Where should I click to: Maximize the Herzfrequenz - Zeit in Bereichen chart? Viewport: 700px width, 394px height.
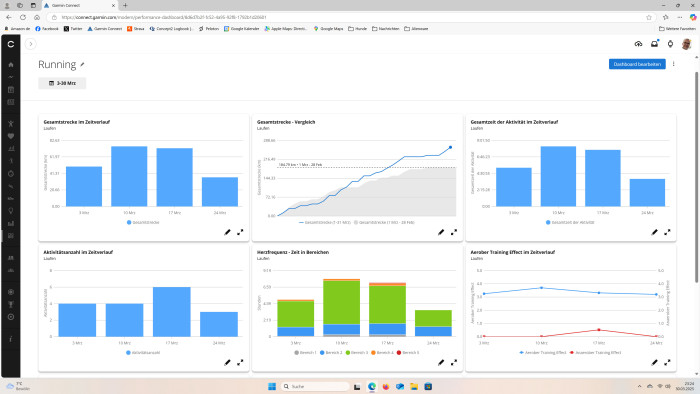(454, 362)
